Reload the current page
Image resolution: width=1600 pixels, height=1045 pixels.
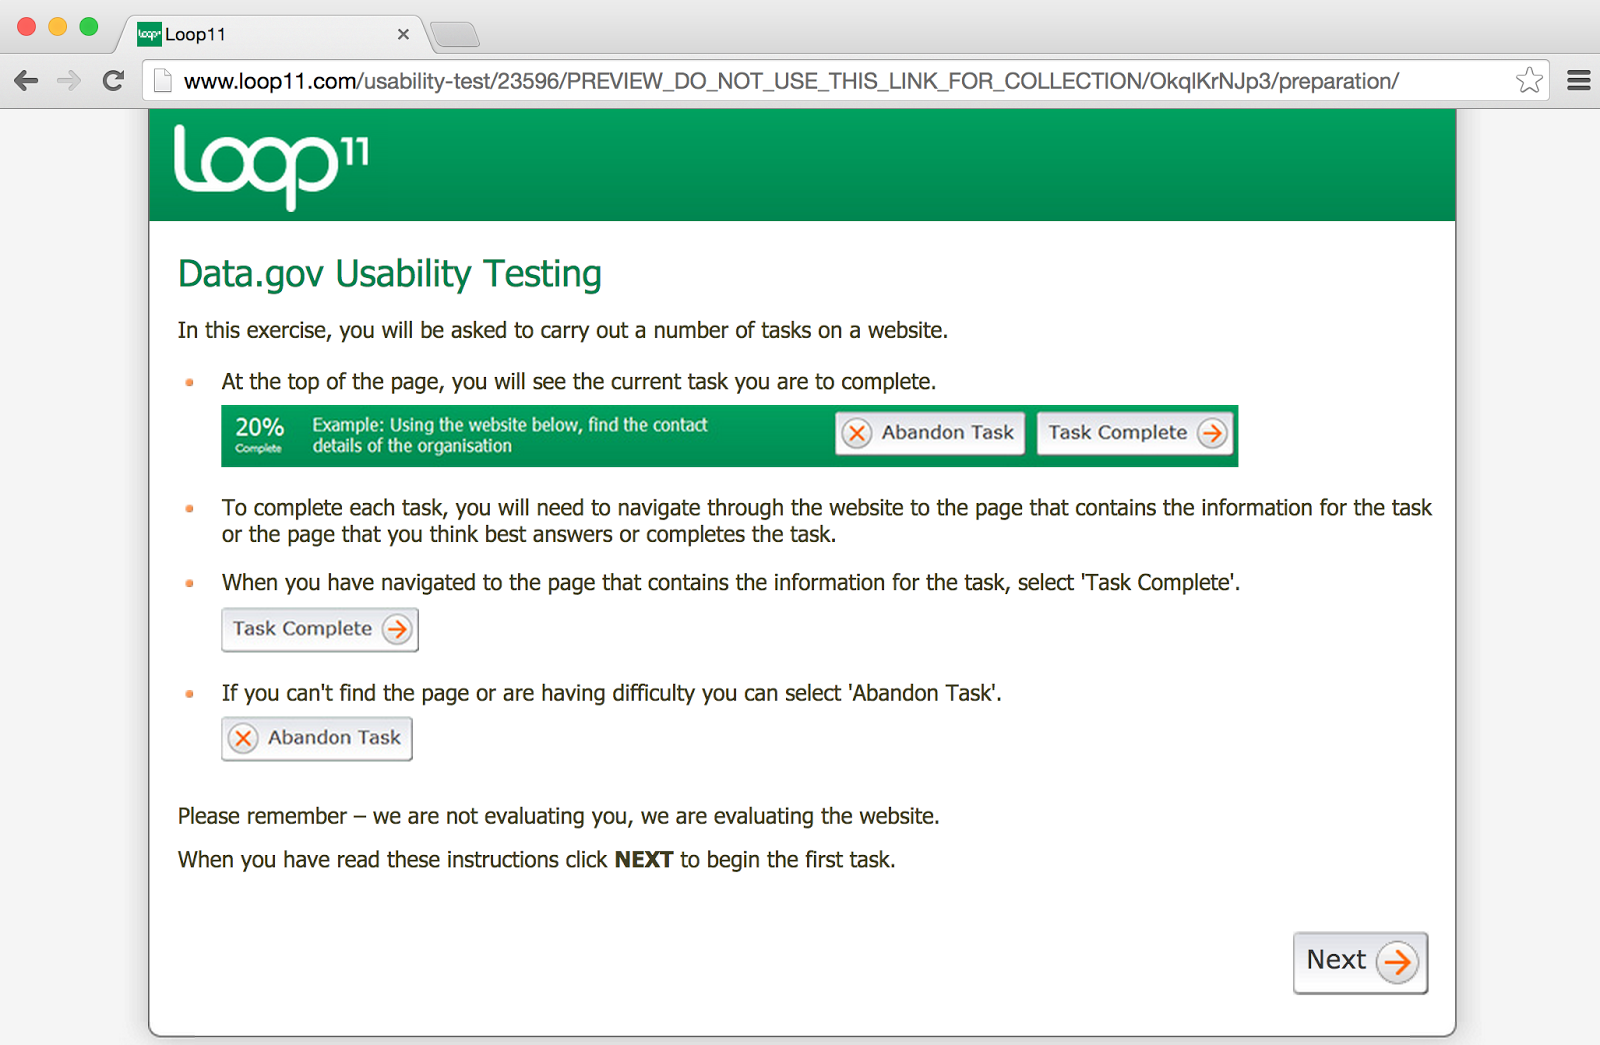(x=113, y=81)
